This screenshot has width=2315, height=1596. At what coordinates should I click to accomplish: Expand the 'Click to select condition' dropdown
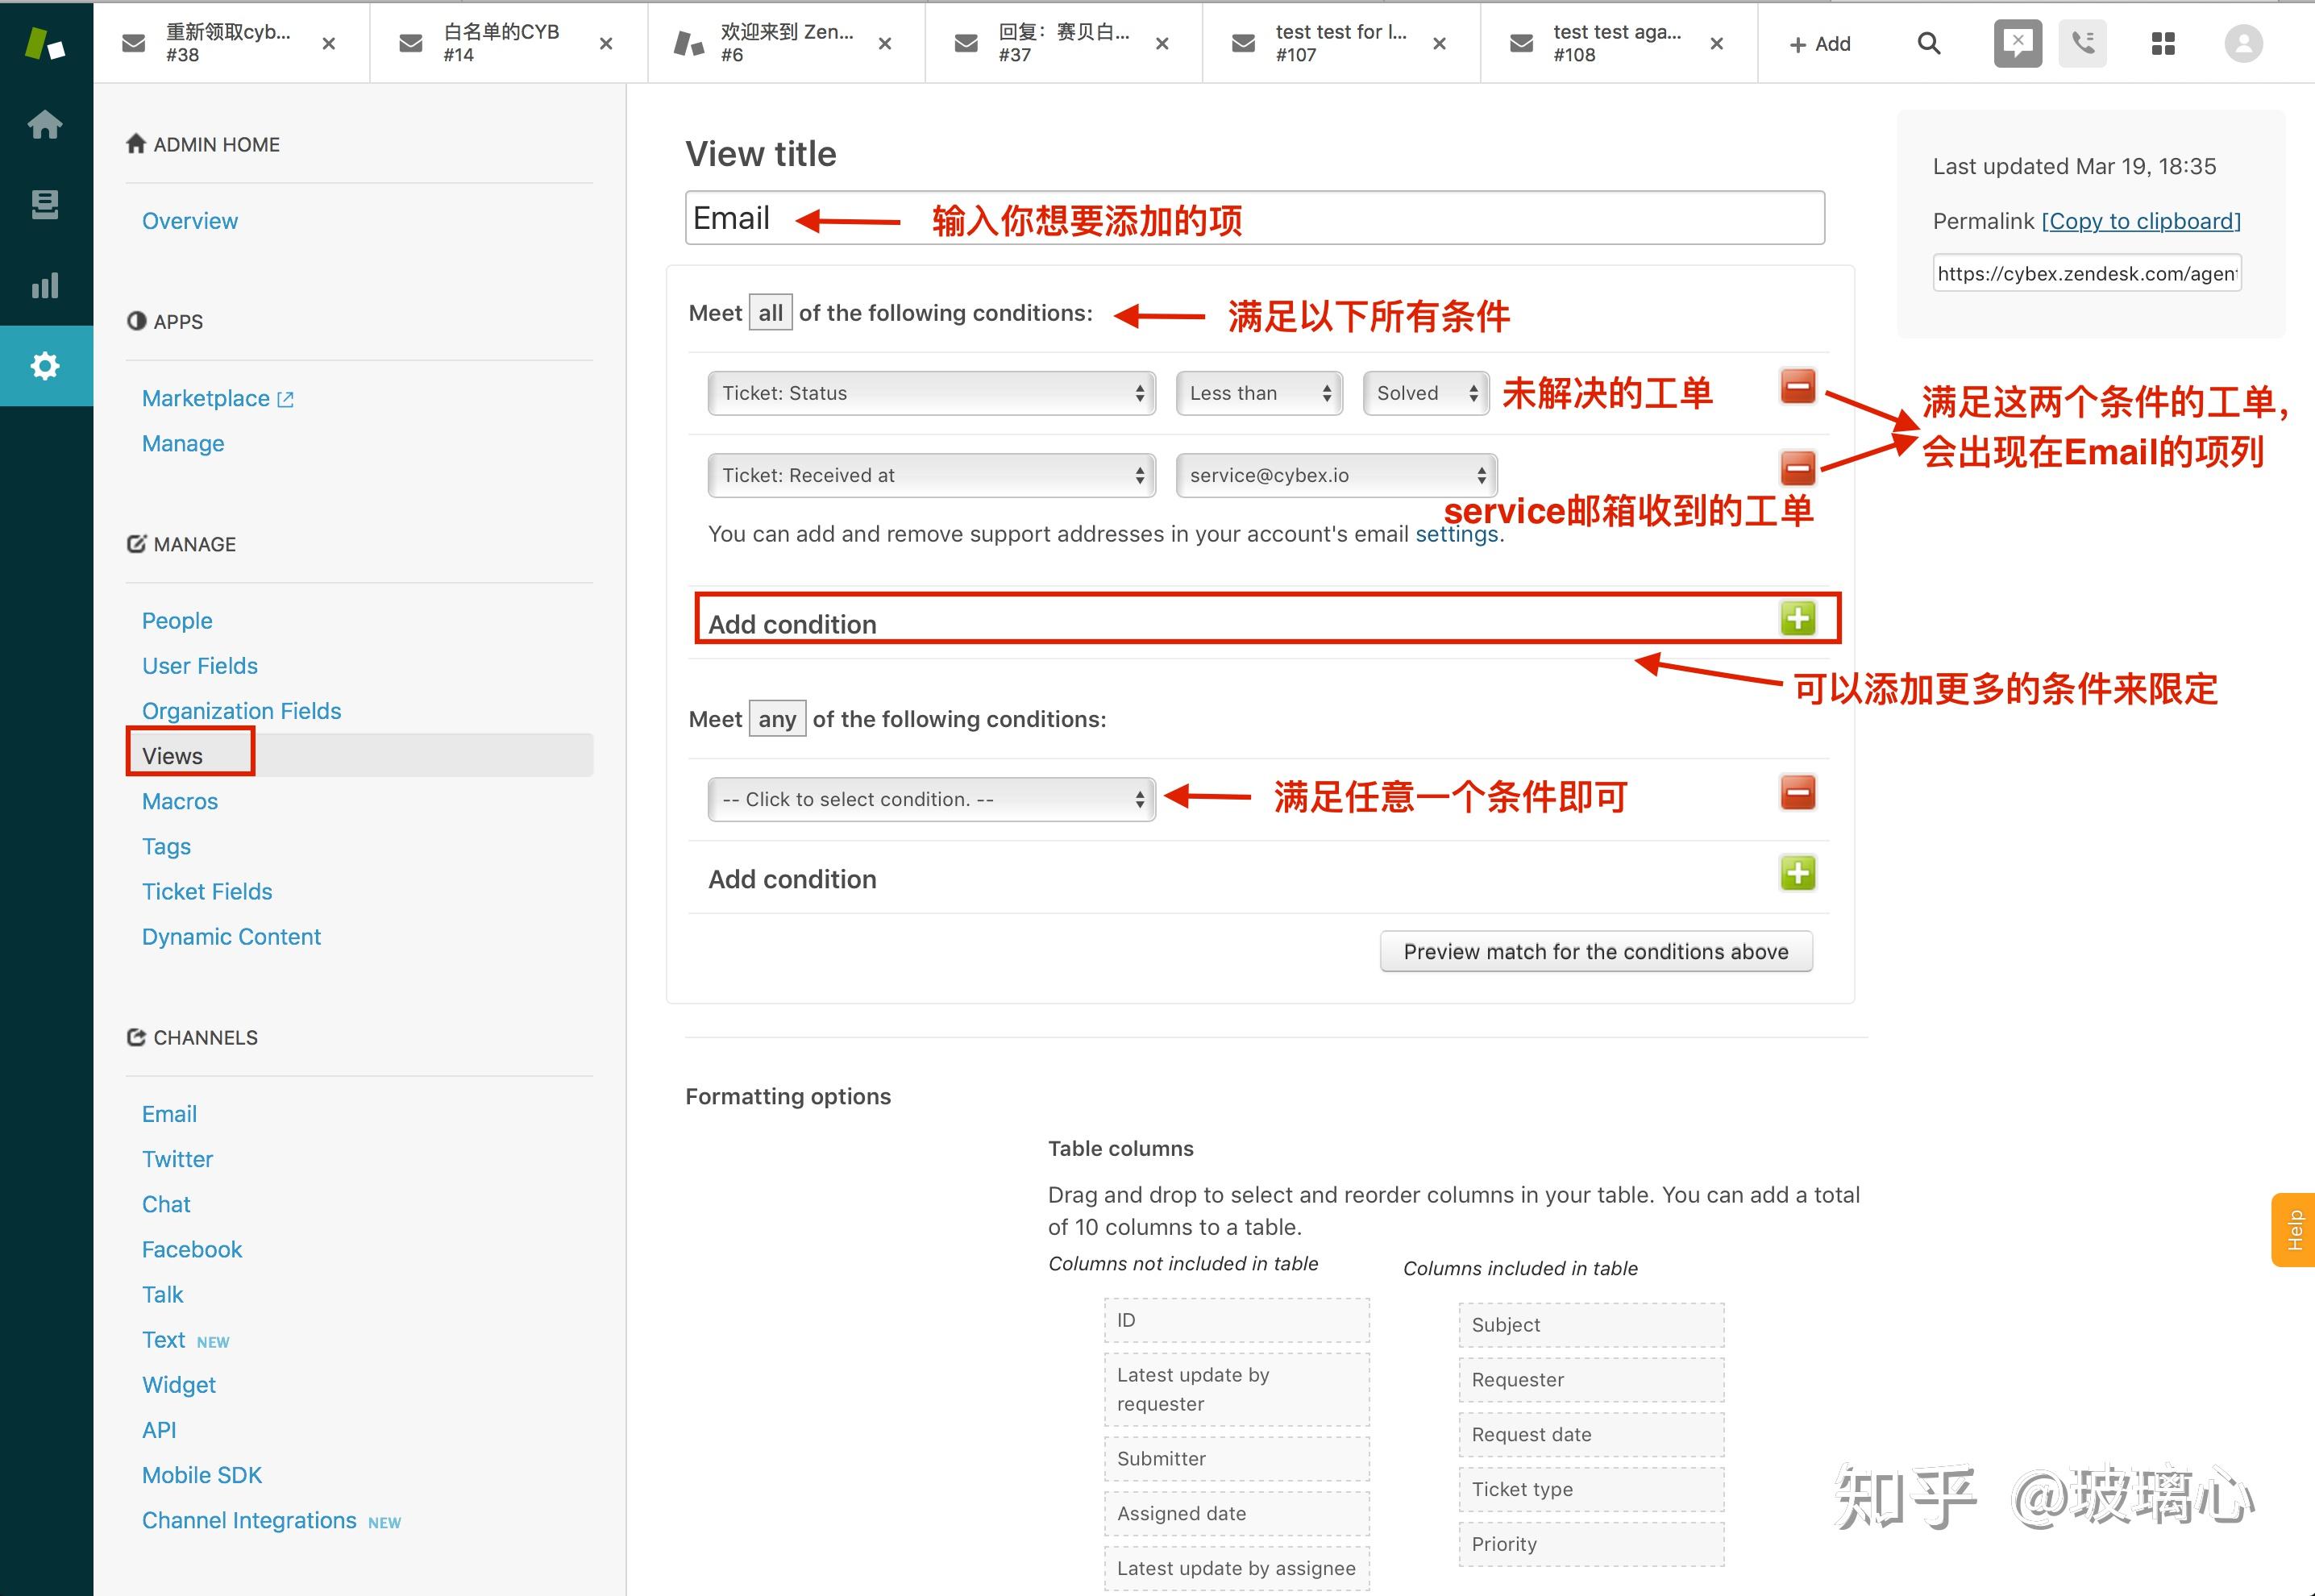tap(930, 799)
